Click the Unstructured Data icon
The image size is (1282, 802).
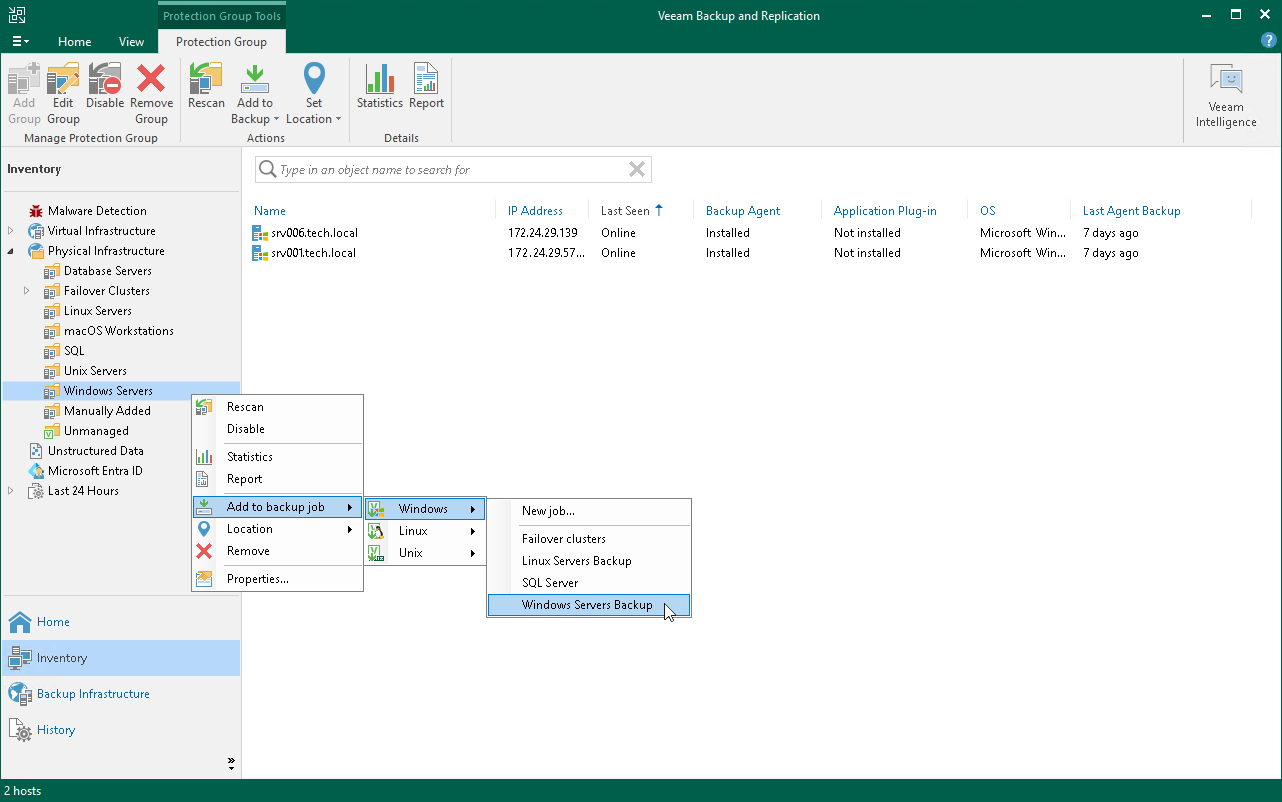(x=36, y=451)
